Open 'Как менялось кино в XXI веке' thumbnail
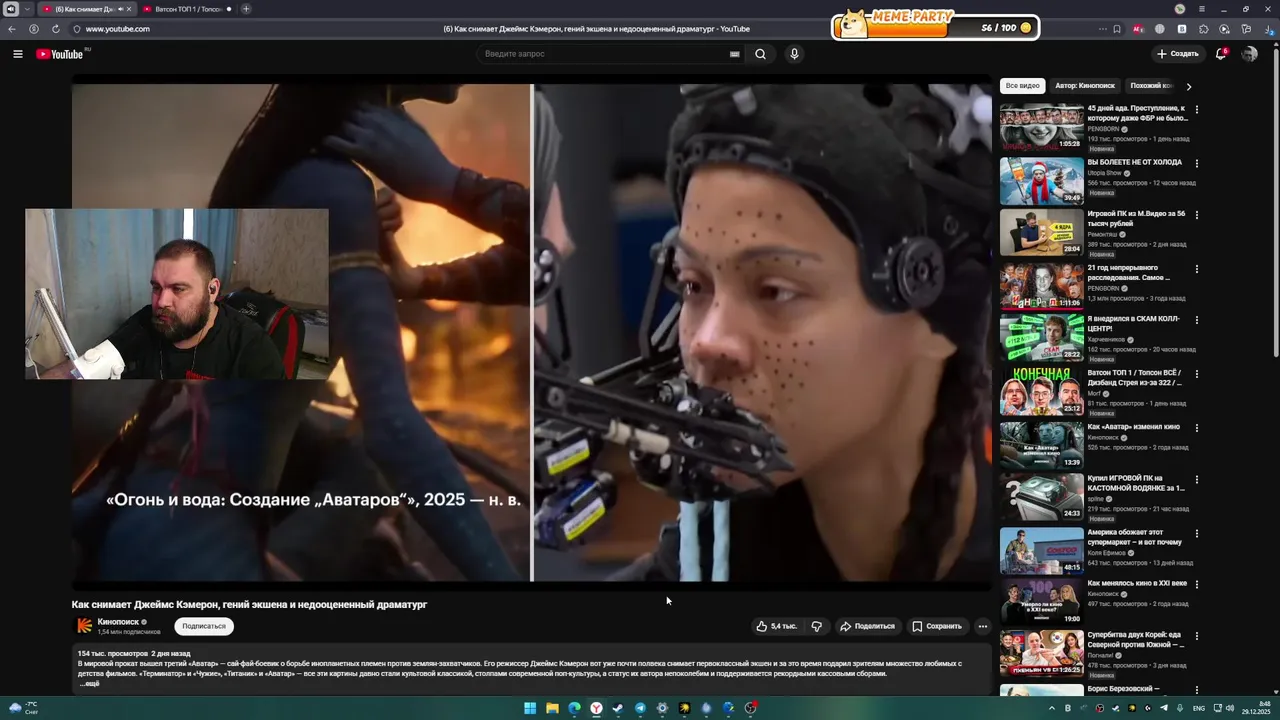Viewport: 1280px width, 720px height. point(1041,603)
